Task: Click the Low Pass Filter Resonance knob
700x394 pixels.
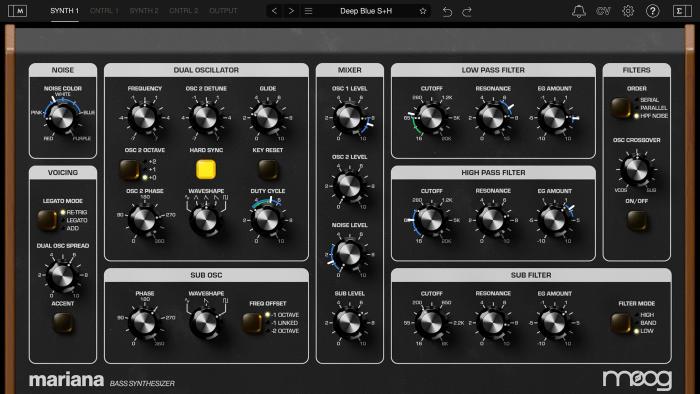Action: click(492, 117)
